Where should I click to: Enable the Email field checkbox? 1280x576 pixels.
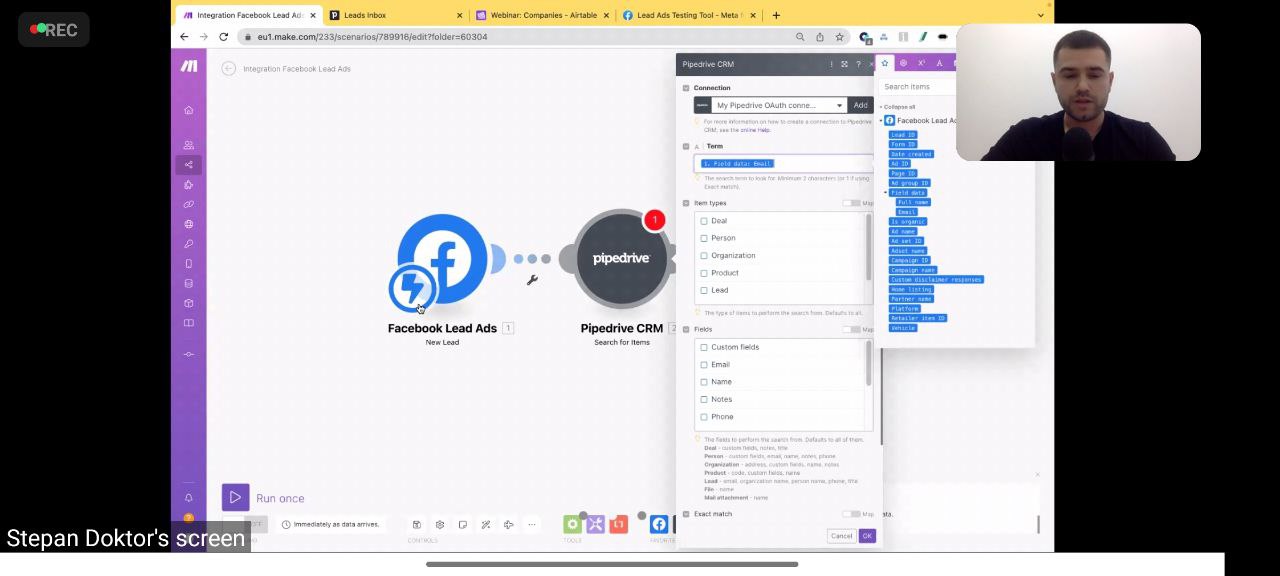click(704, 365)
